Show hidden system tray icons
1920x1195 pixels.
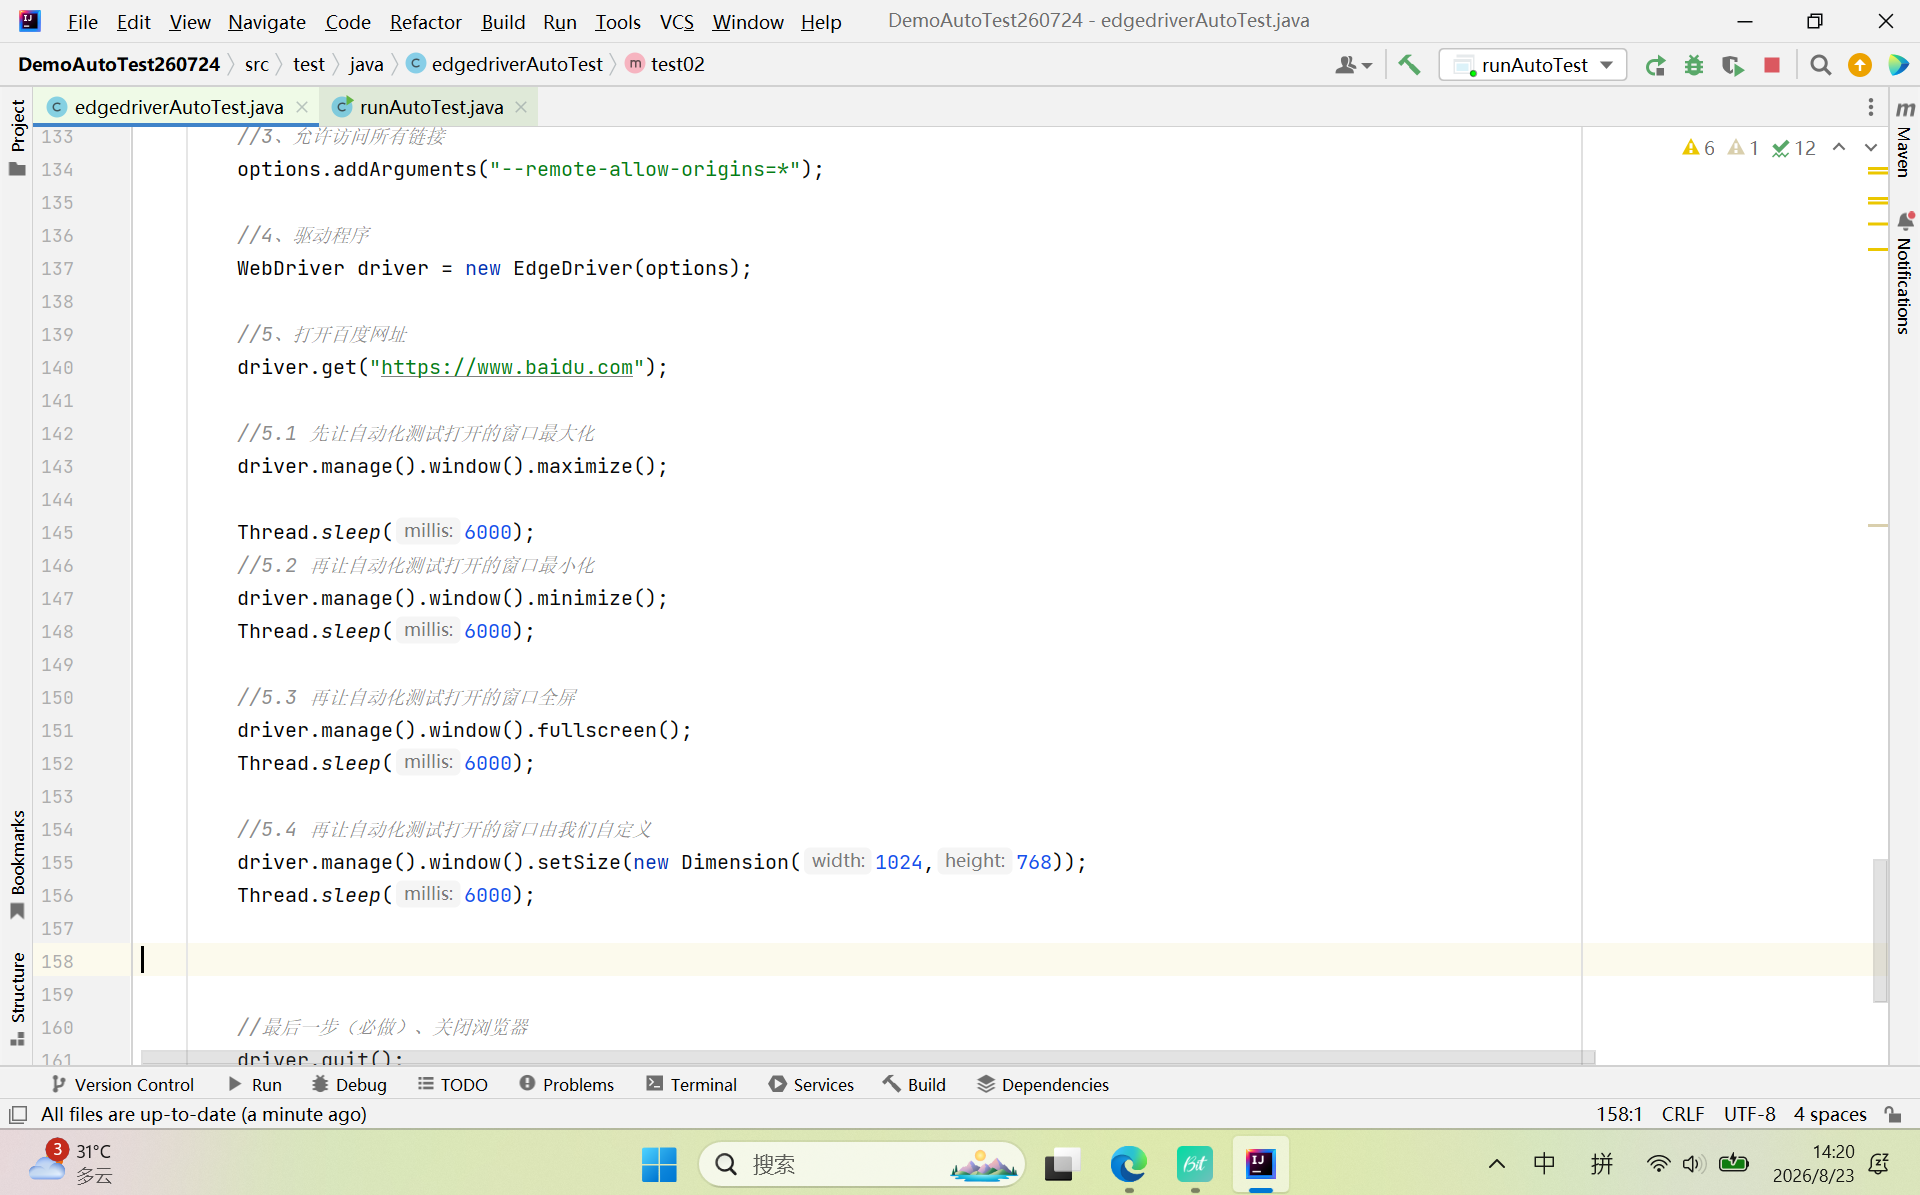coord(1496,1164)
